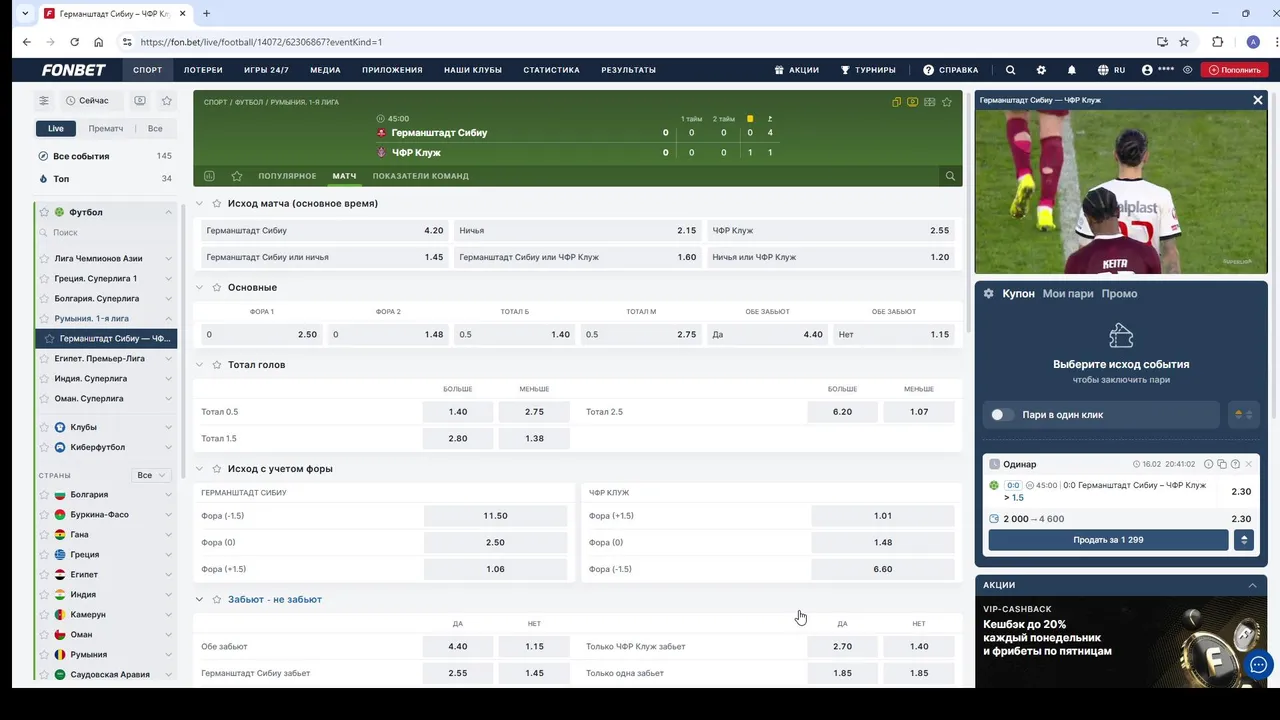Collapse the Исход с учетом форы section
The height and width of the screenshot is (720, 1280).
199,469
